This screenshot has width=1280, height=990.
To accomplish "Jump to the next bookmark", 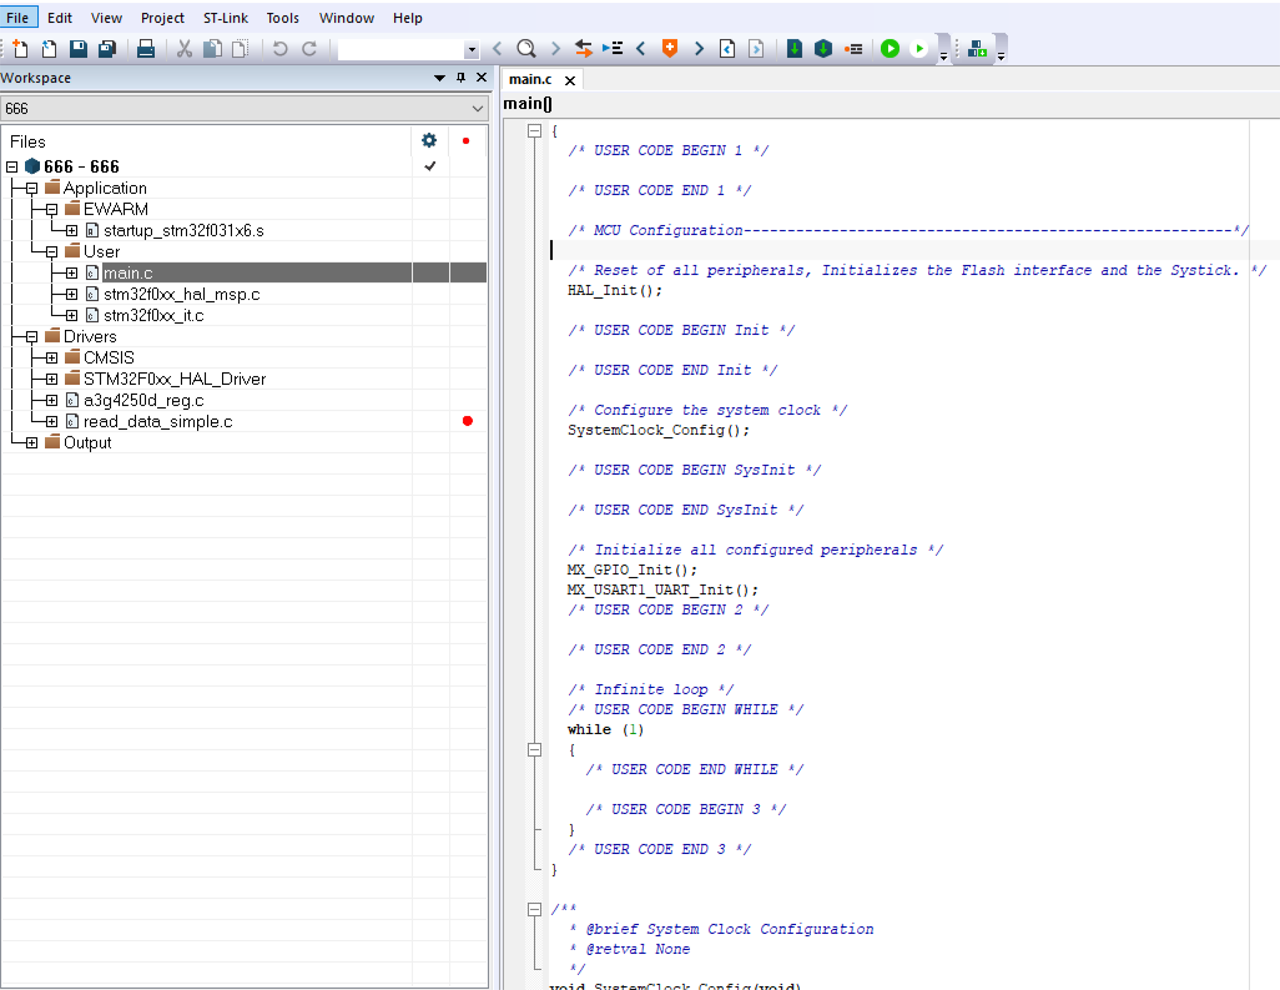I will [x=699, y=48].
